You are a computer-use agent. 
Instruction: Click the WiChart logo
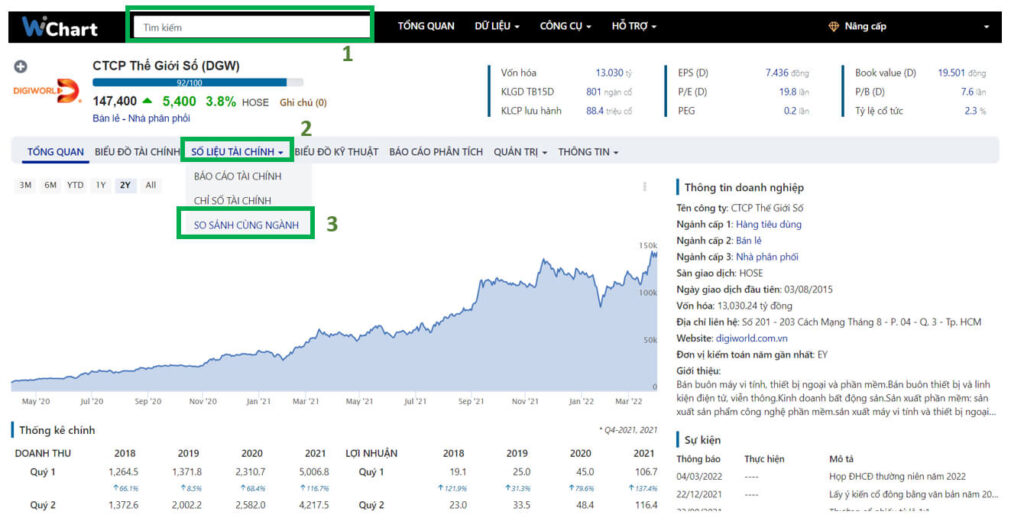click(x=59, y=27)
